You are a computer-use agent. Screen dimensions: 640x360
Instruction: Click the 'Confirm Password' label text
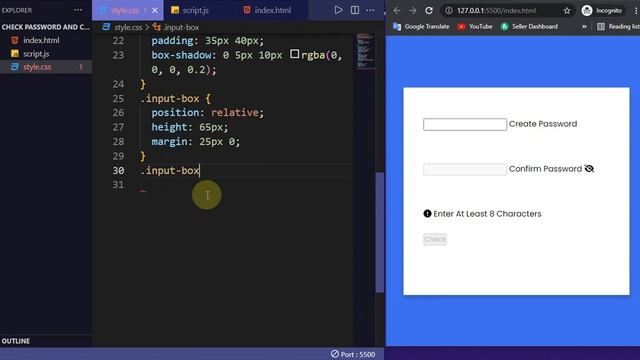click(x=545, y=169)
